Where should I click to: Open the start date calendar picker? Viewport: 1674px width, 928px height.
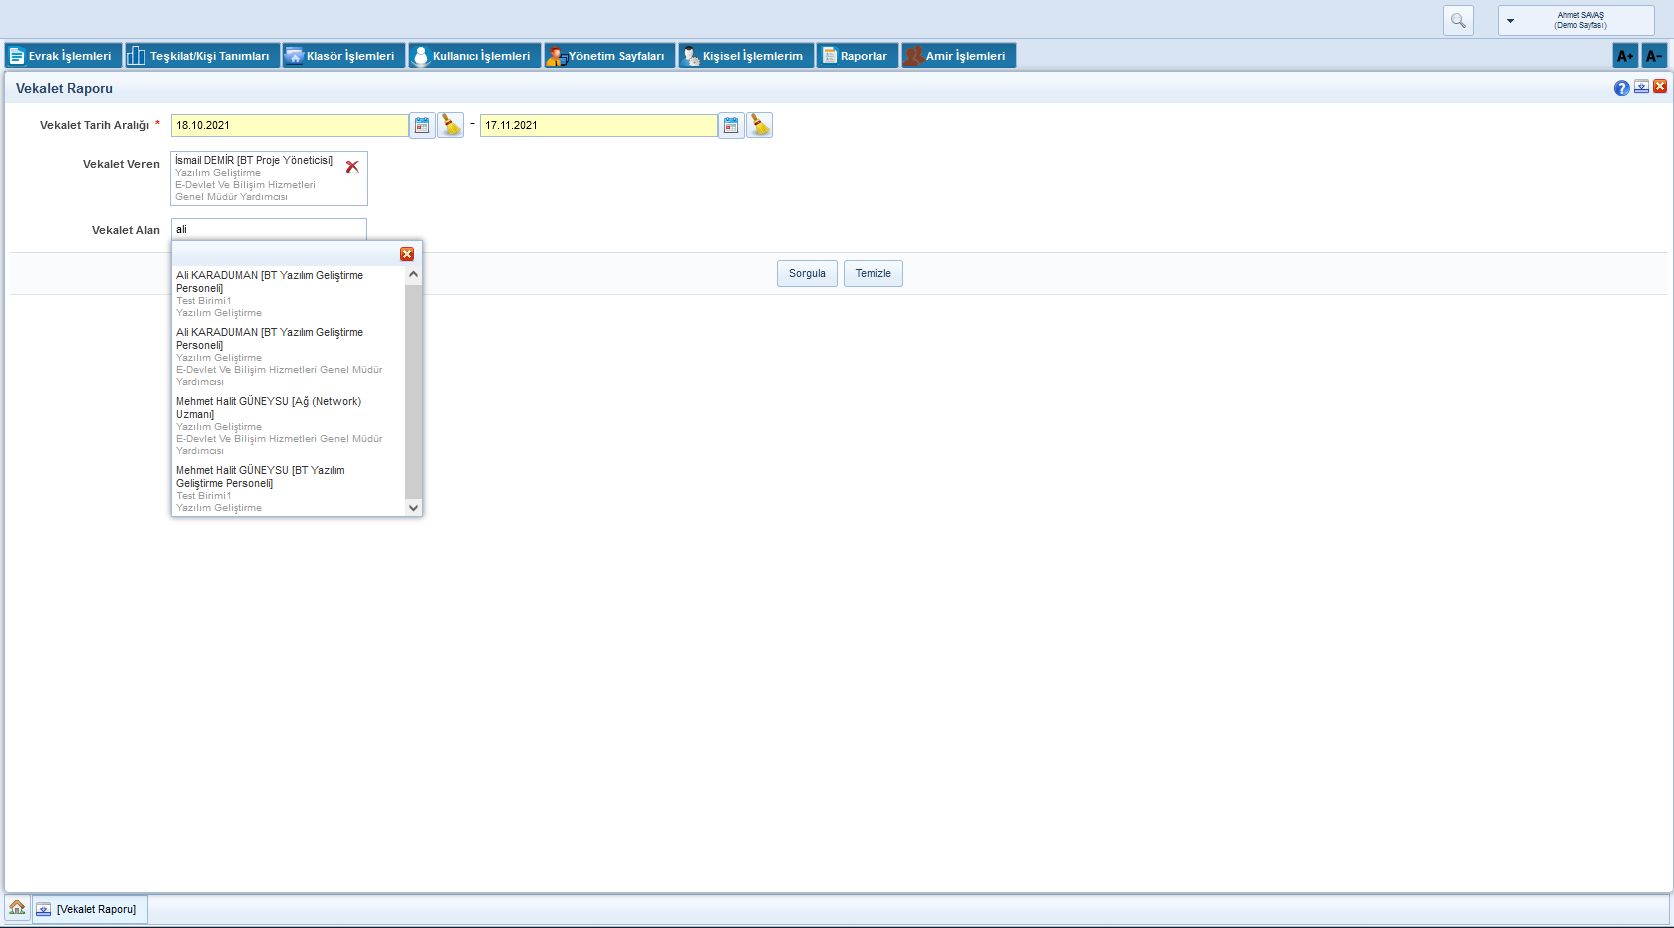tap(422, 125)
